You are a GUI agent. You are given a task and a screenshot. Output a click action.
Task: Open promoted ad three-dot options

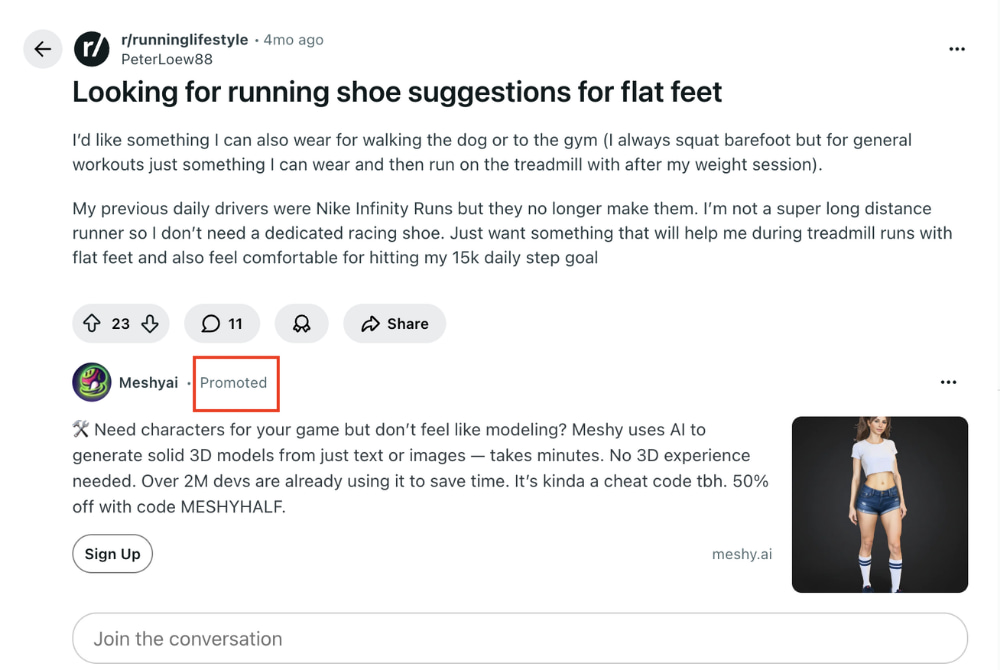pos(948,382)
